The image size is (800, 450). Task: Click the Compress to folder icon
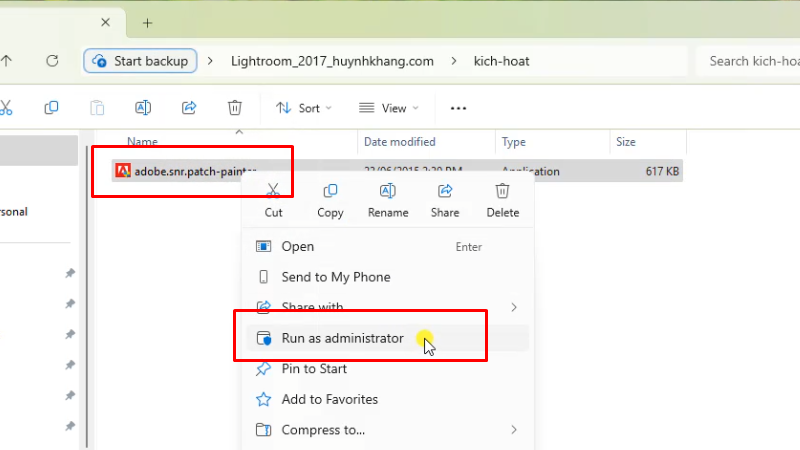[263, 430]
